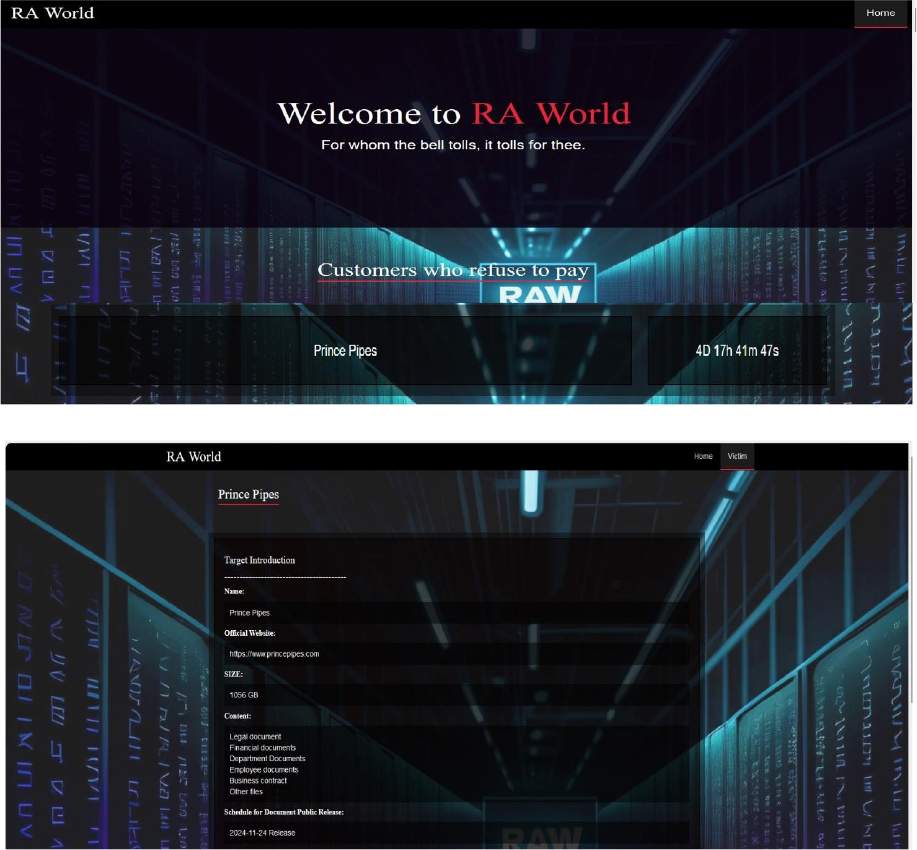This screenshot has height=850, width=917.
Task: Open the Home tab in top navigation bar
Action: click(880, 13)
